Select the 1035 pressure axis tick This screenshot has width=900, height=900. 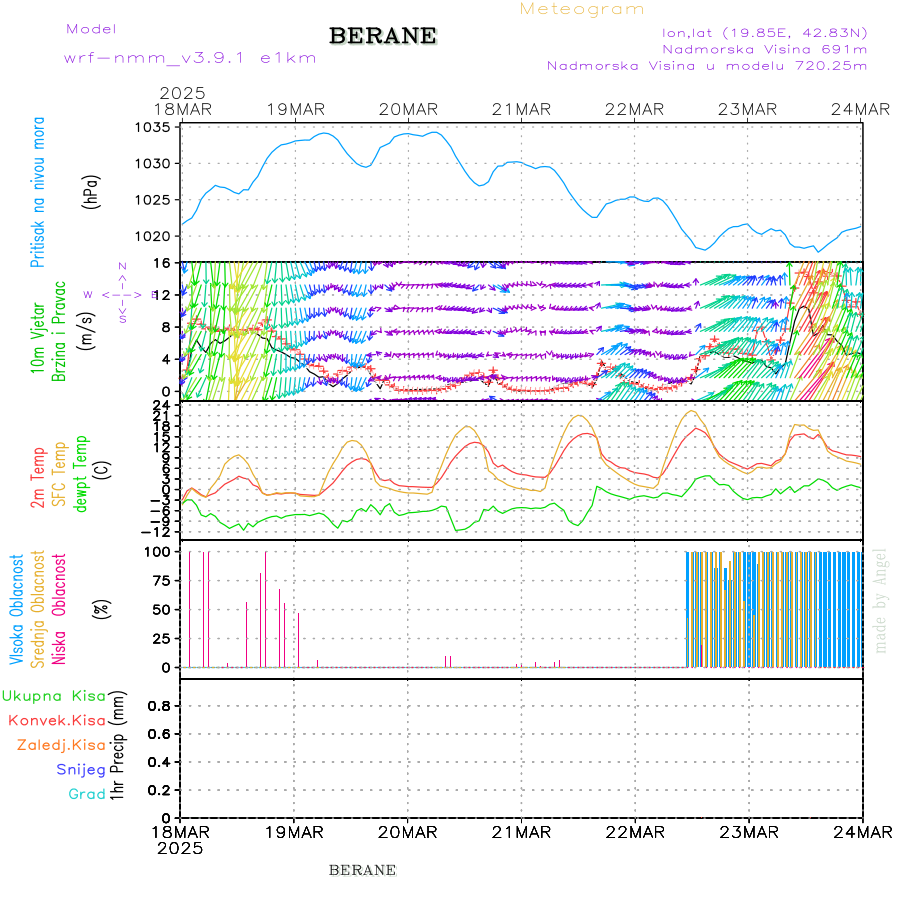tap(152, 127)
